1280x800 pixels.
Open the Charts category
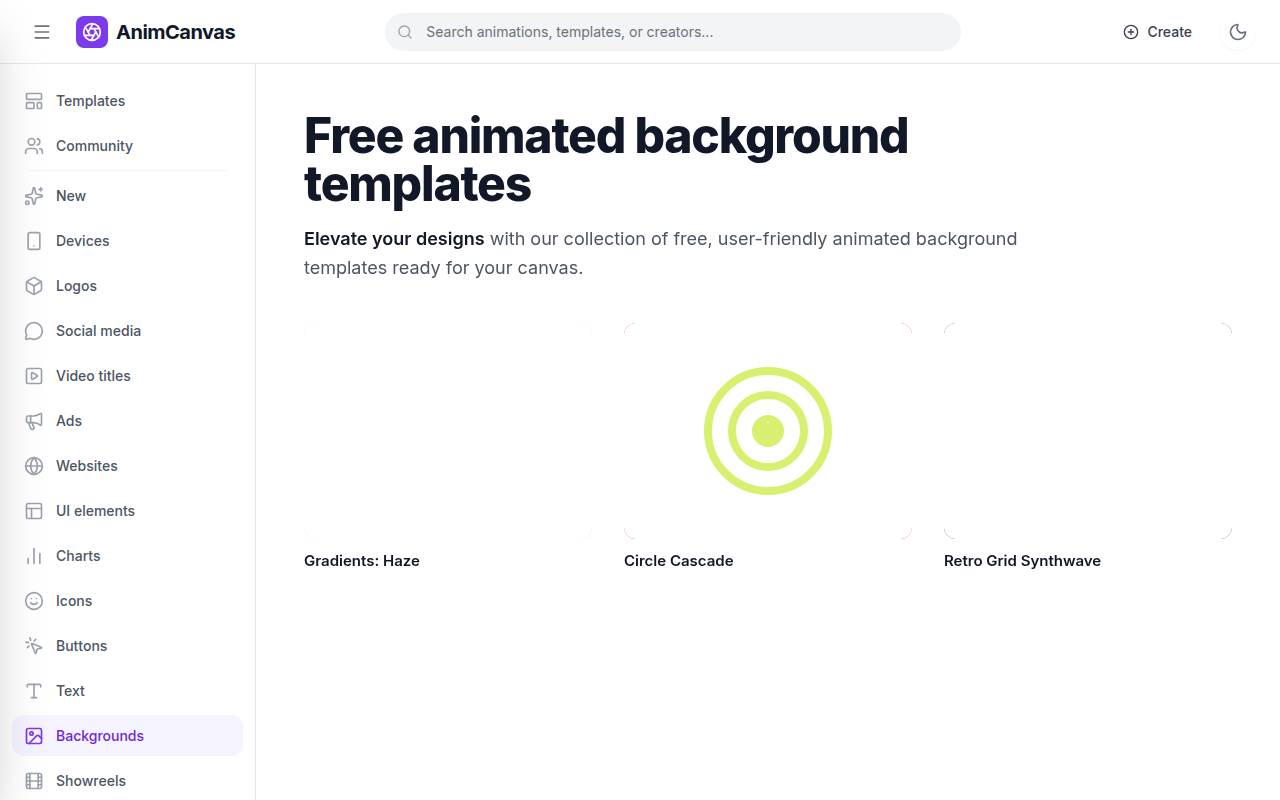(x=127, y=556)
